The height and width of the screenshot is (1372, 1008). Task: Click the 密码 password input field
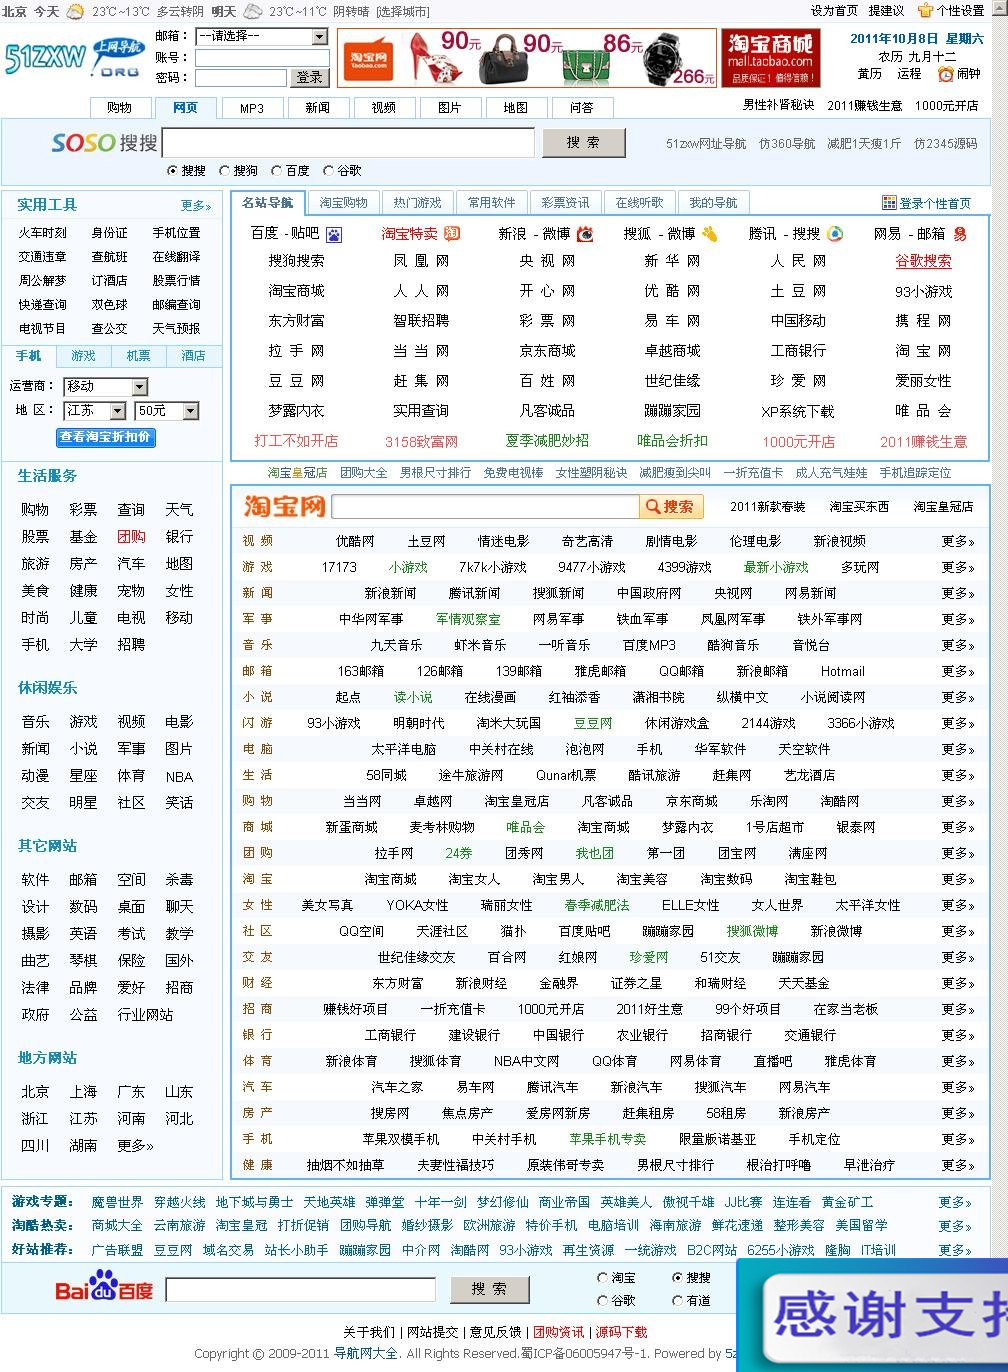coord(240,78)
